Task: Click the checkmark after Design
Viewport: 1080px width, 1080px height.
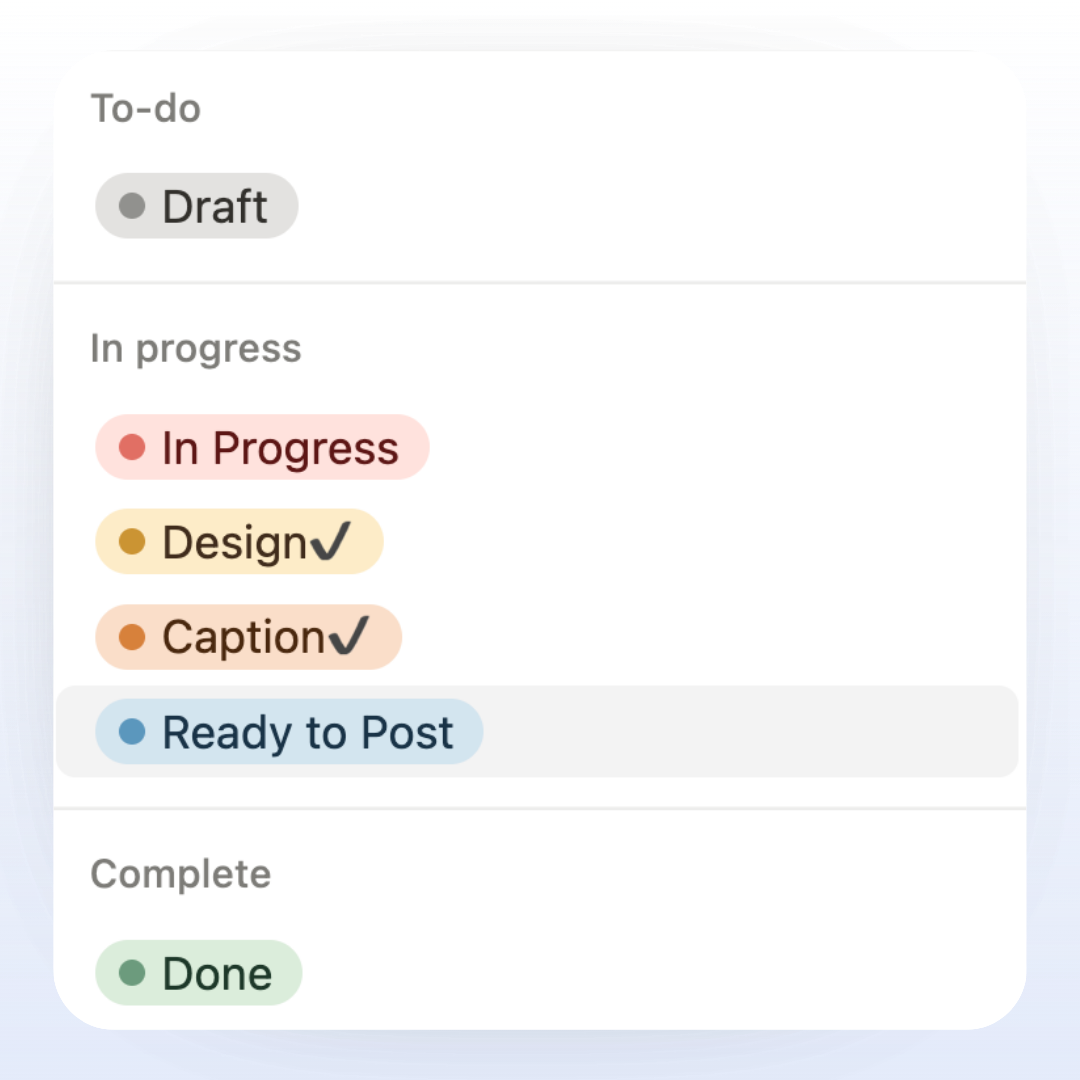Action: [330, 542]
